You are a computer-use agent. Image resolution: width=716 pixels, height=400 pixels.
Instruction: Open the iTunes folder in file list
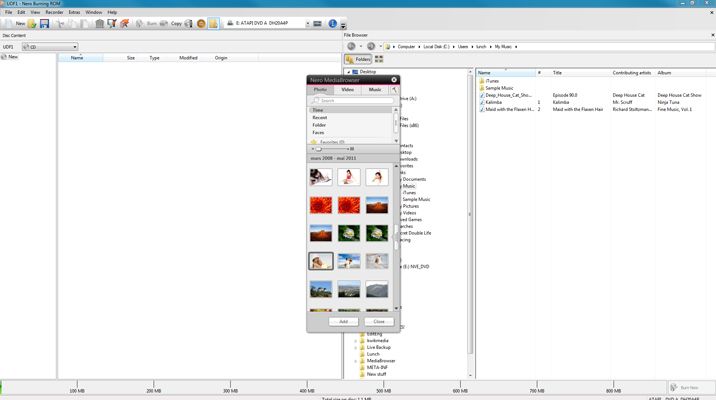(x=492, y=81)
